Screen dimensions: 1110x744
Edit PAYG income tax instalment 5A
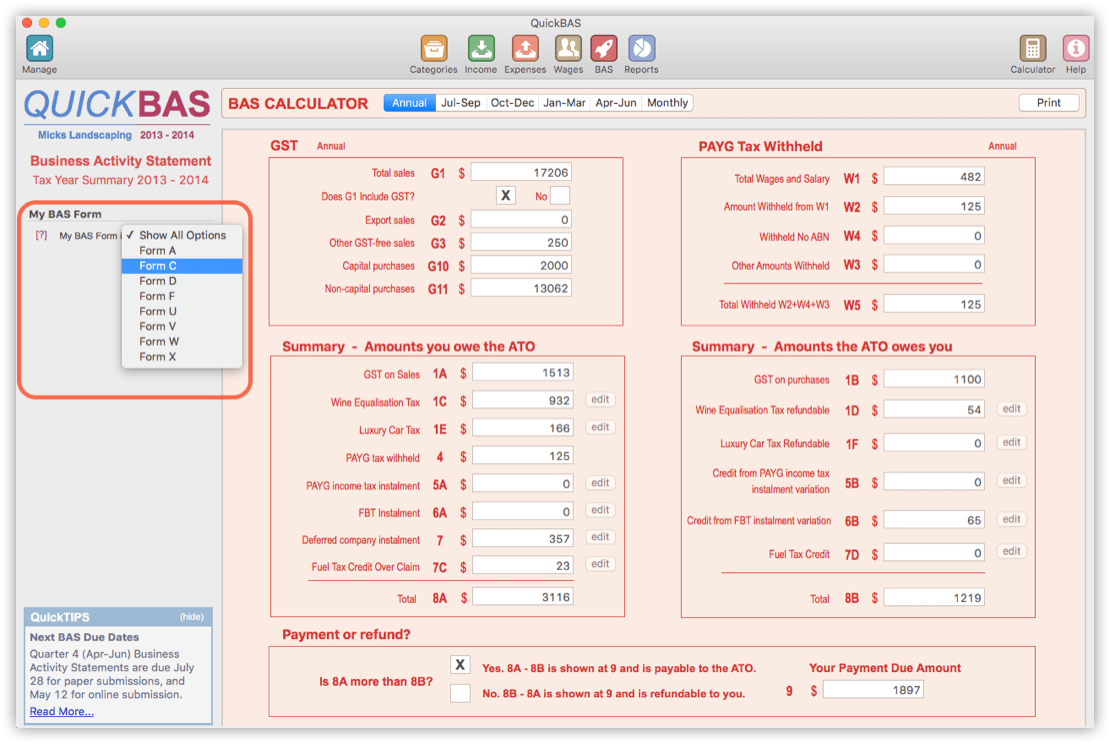(x=600, y=483)
